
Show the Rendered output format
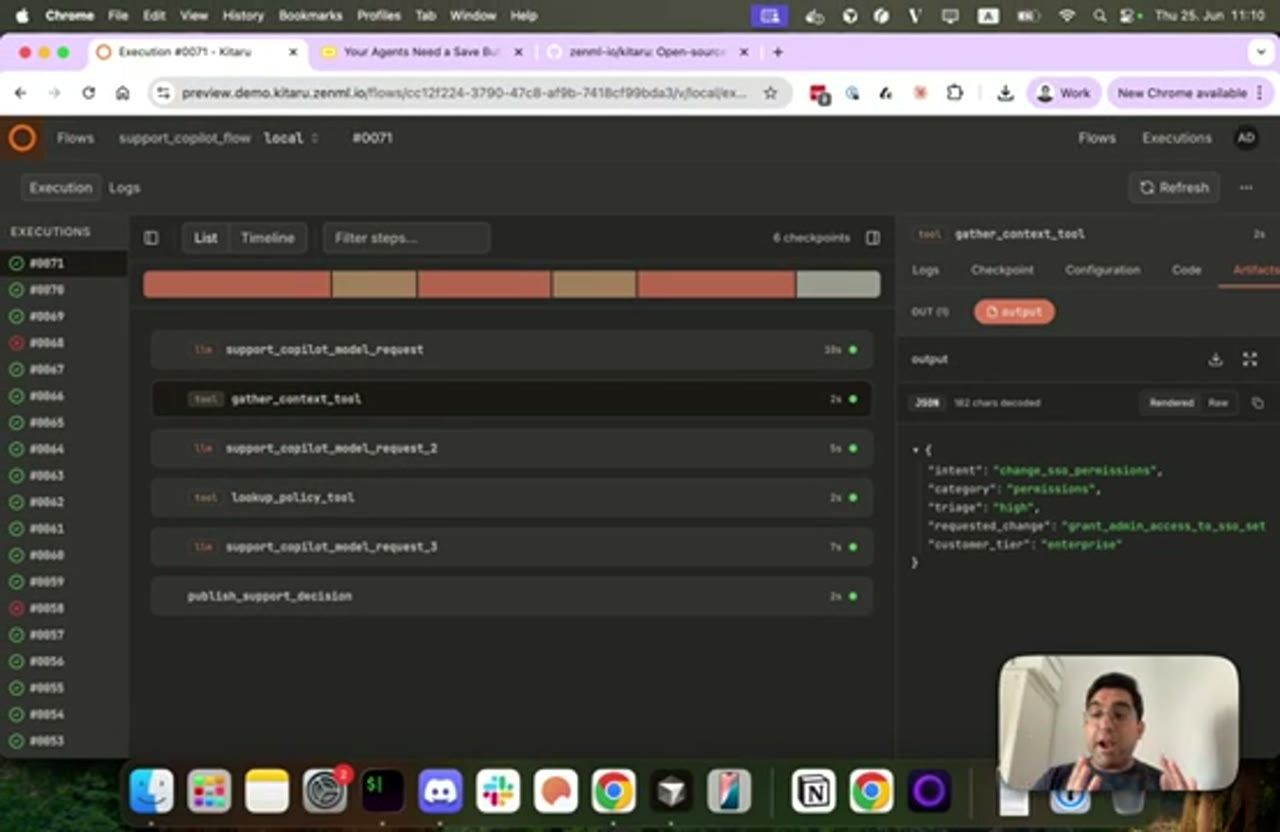1171,403
